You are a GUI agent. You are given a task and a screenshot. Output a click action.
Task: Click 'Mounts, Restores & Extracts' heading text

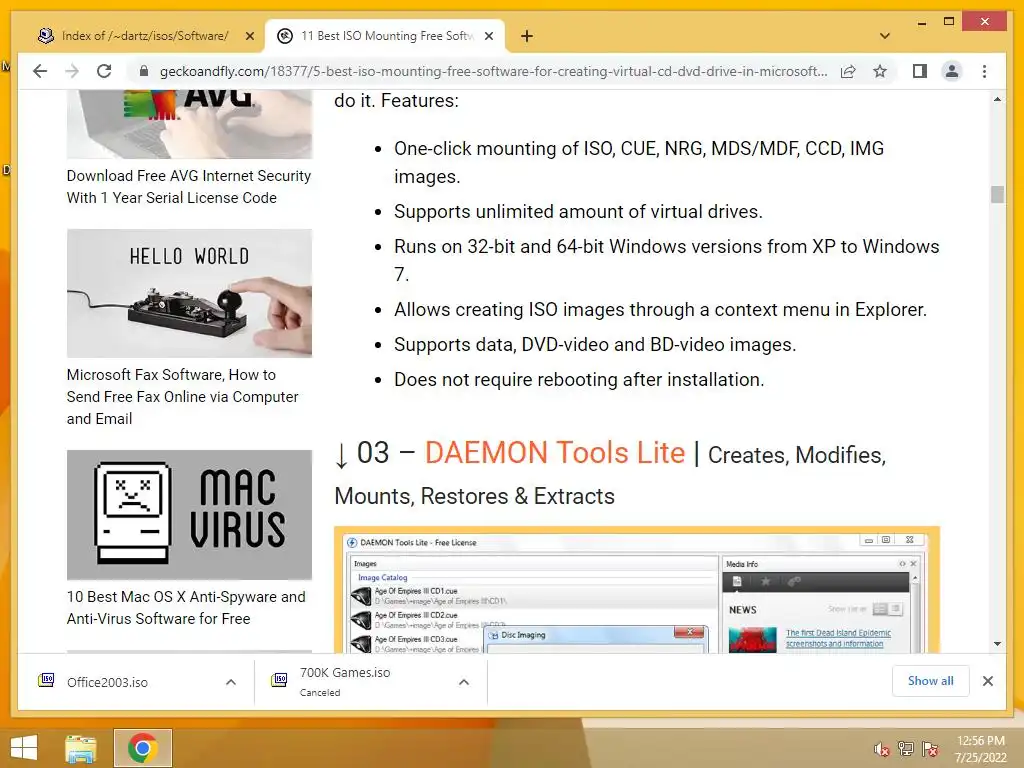[x=474, y=496]
